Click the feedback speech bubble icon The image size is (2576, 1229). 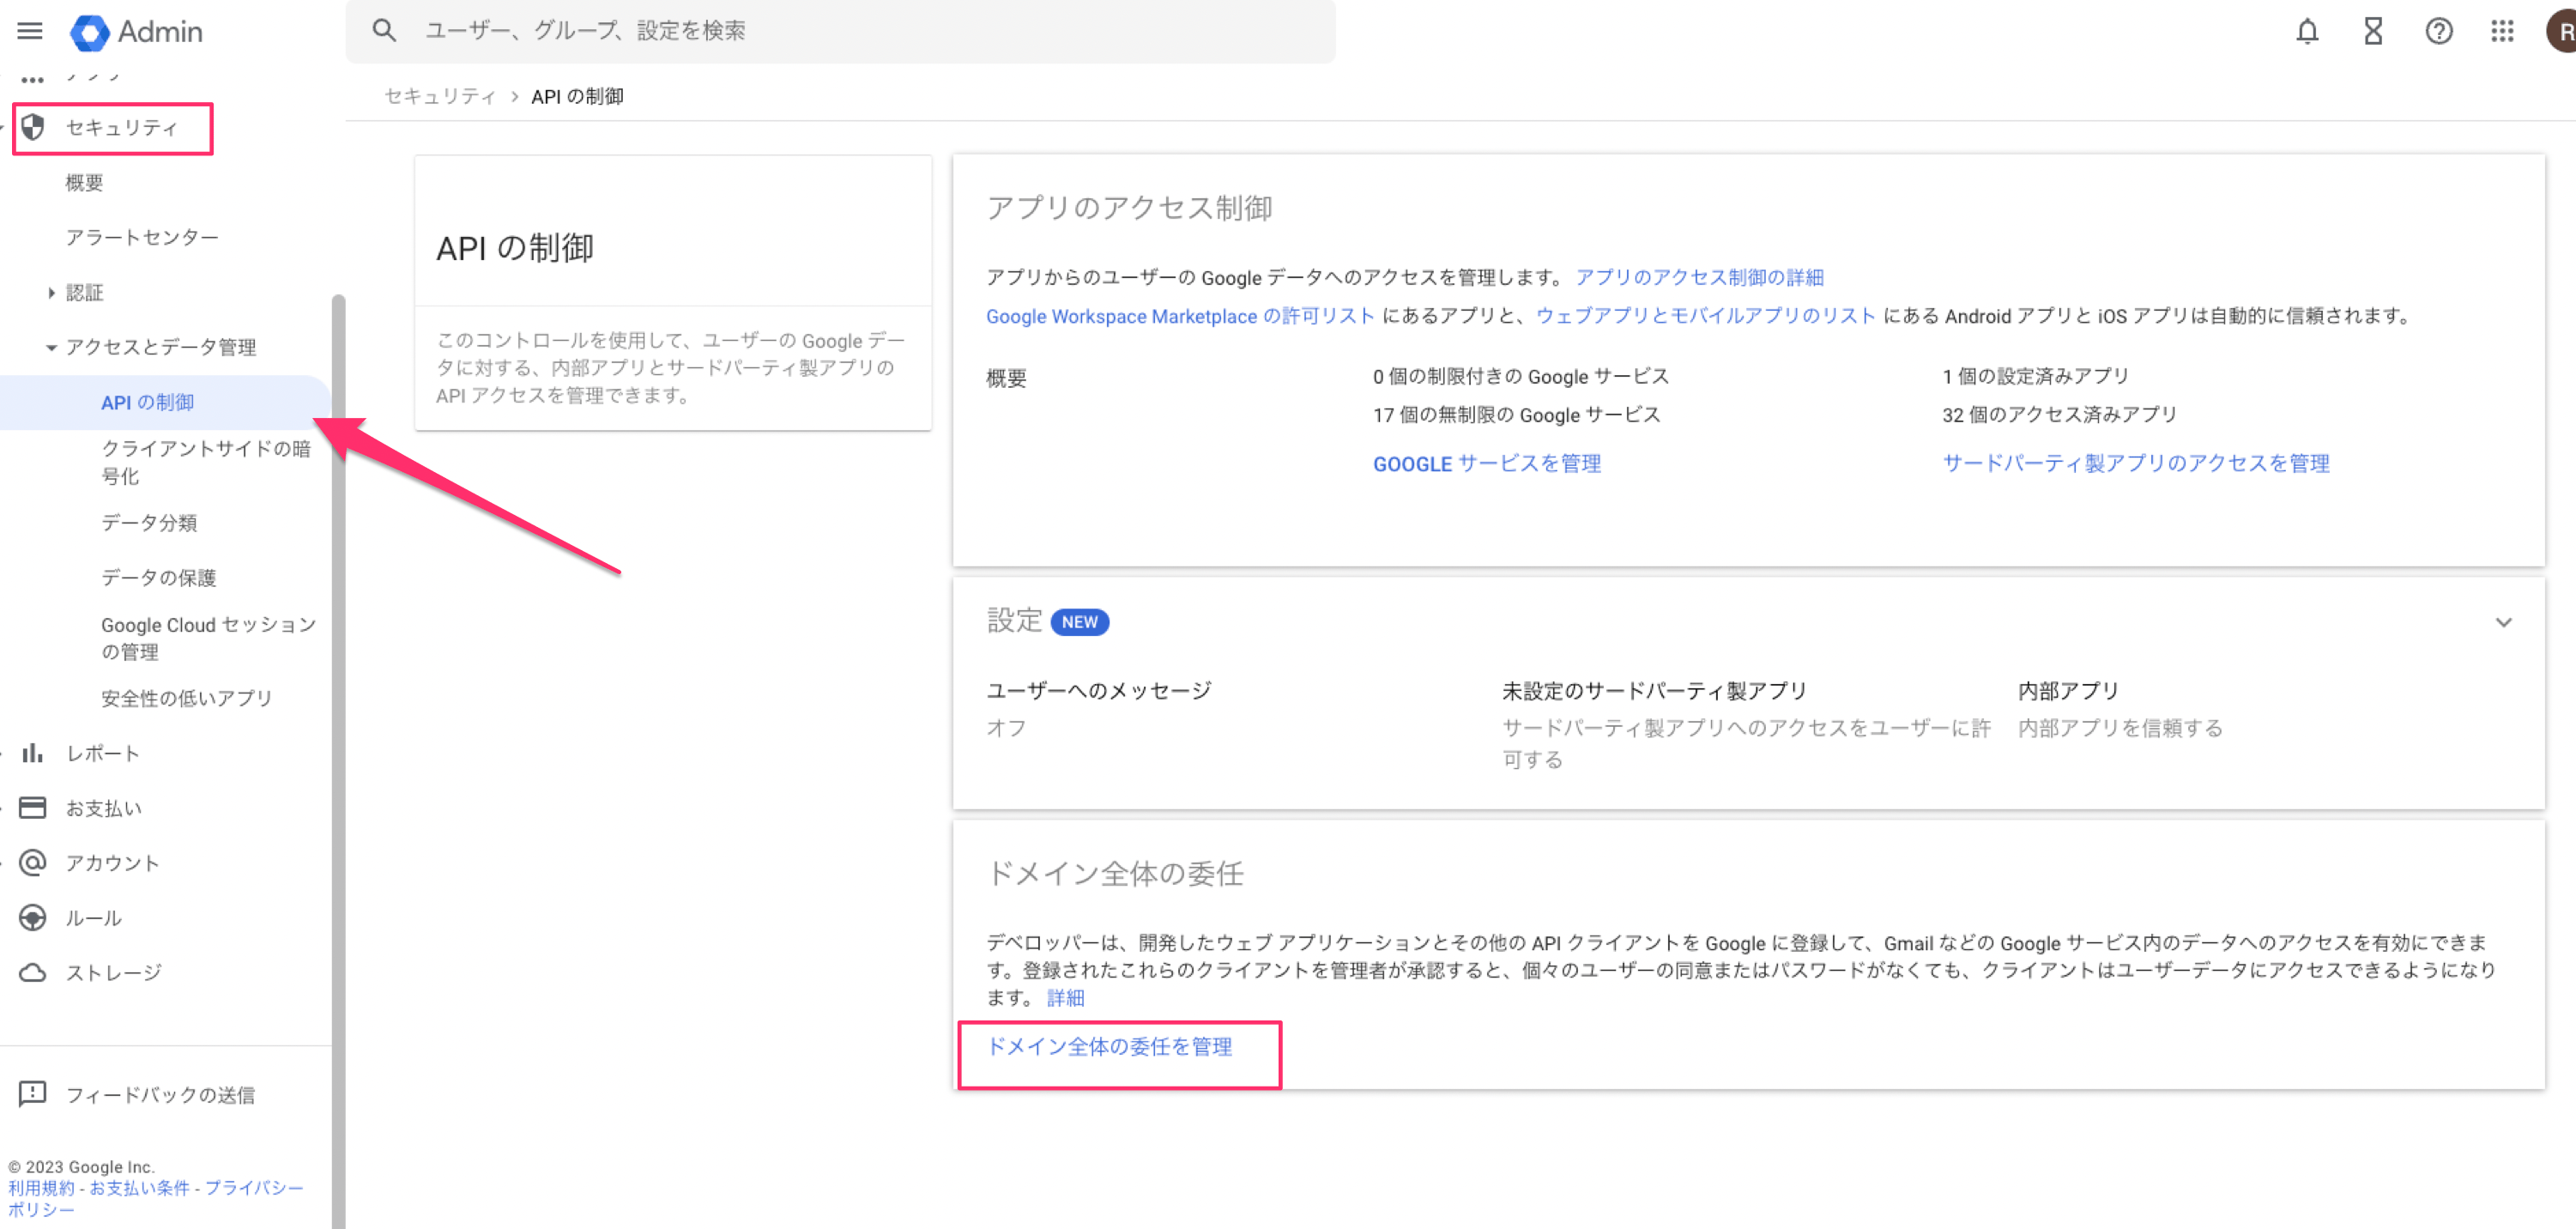(33, 1093)
